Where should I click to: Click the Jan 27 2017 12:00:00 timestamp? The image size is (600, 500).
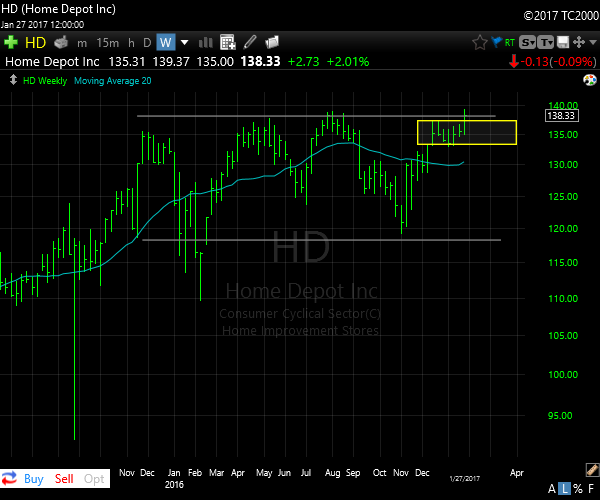42,25
